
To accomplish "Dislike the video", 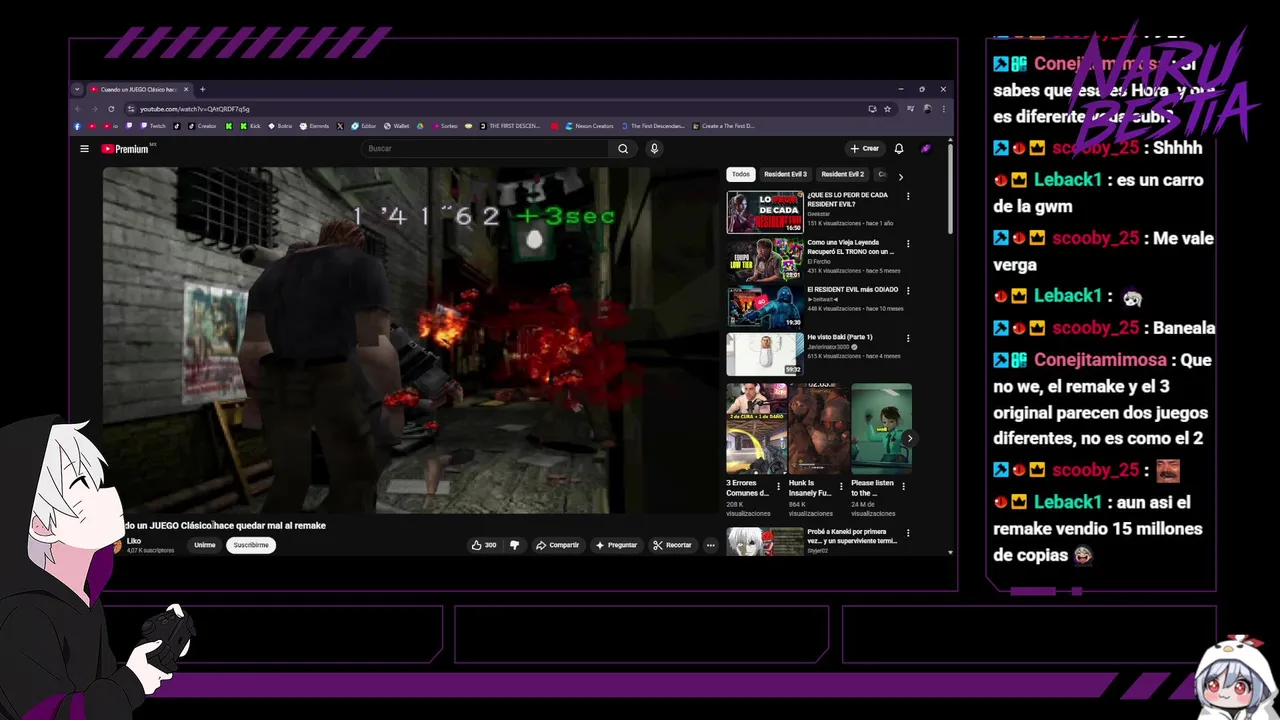I will 515,545.
